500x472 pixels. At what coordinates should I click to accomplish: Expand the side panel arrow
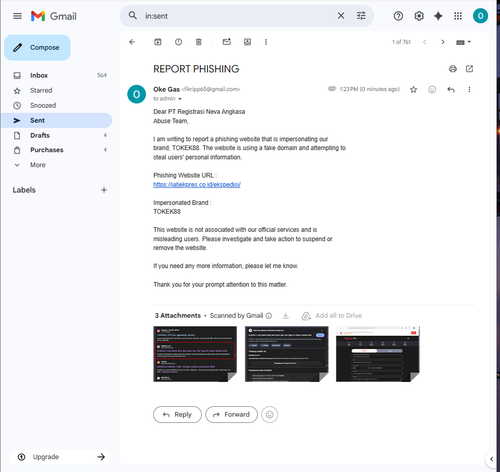tap(491, 459)
